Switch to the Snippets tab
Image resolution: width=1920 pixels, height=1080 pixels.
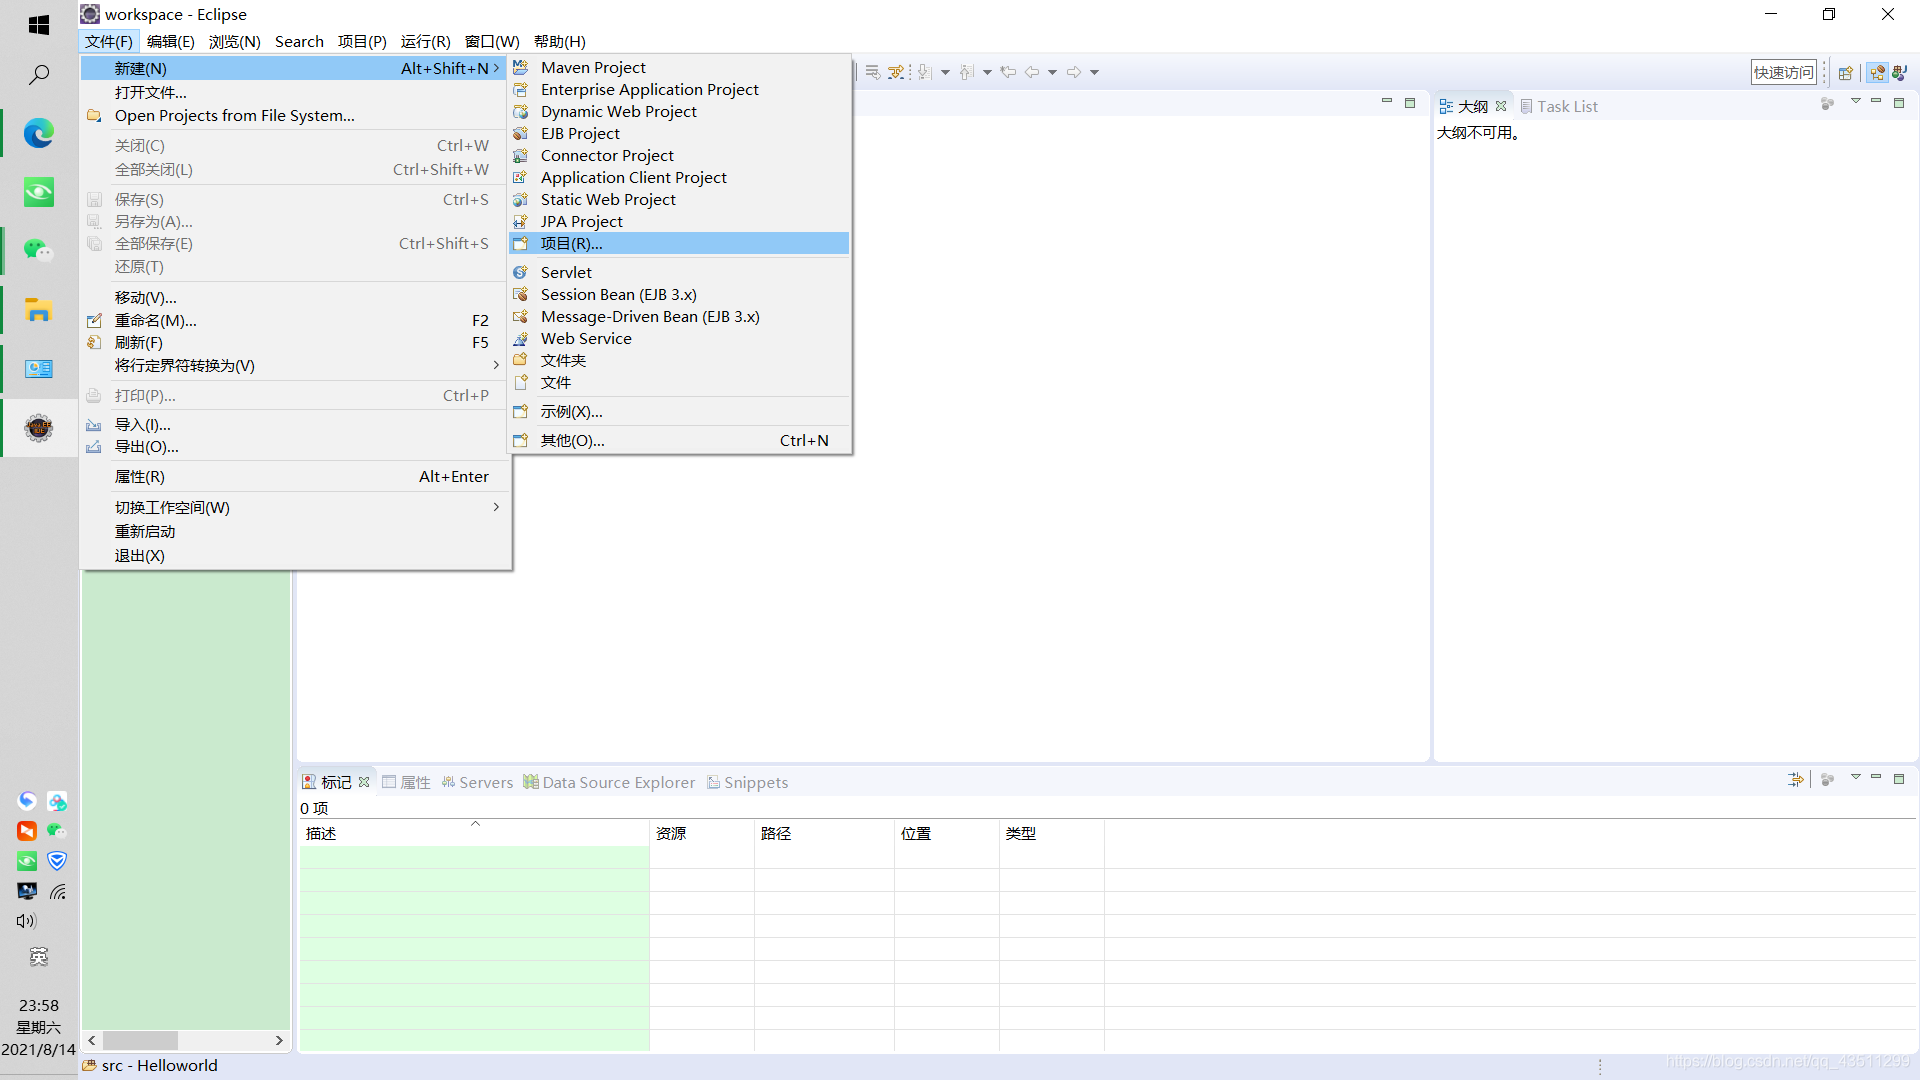(747, 782)
